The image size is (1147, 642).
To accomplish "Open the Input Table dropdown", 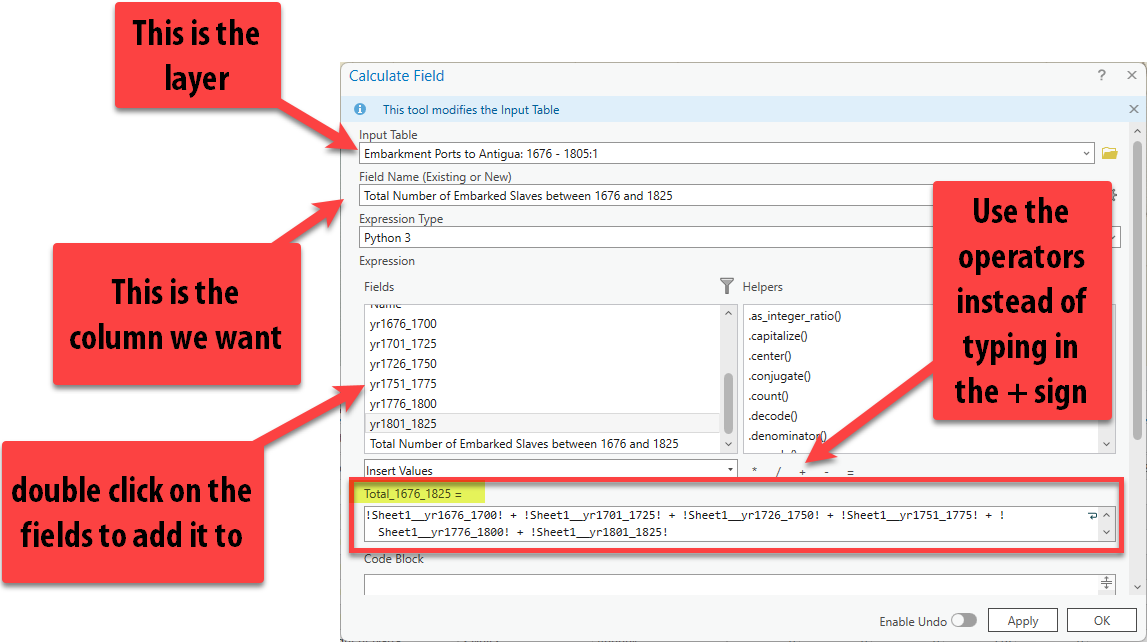I will click(1087, 154).
